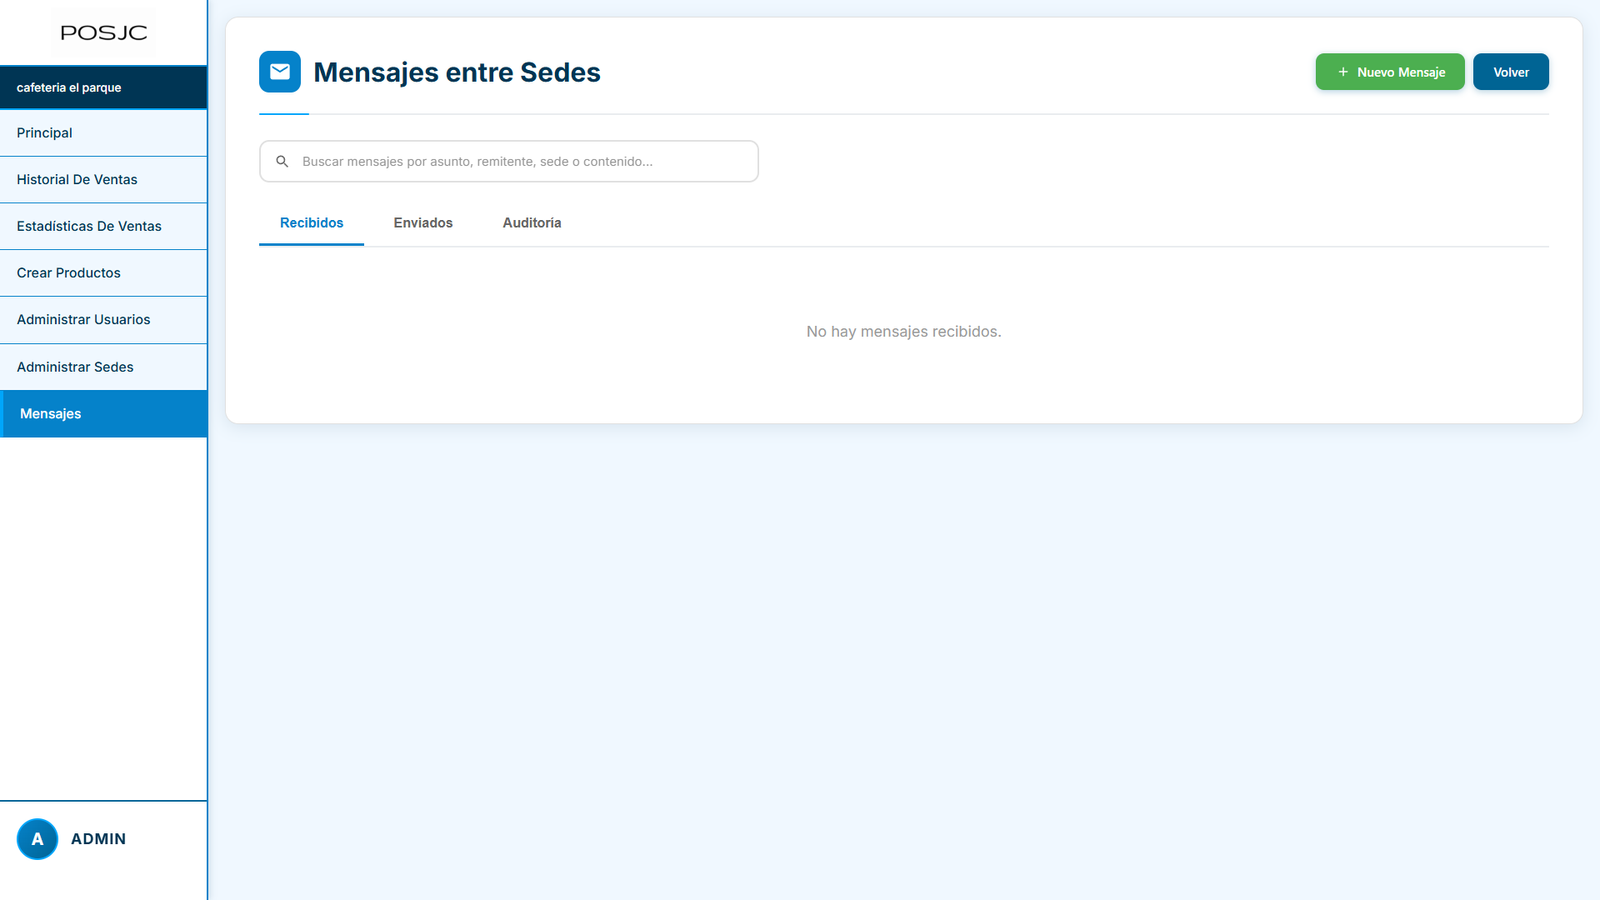Open Administrar Sedes menu item
The width and height of the screenshot is (1600, 900).
point(75,367)
